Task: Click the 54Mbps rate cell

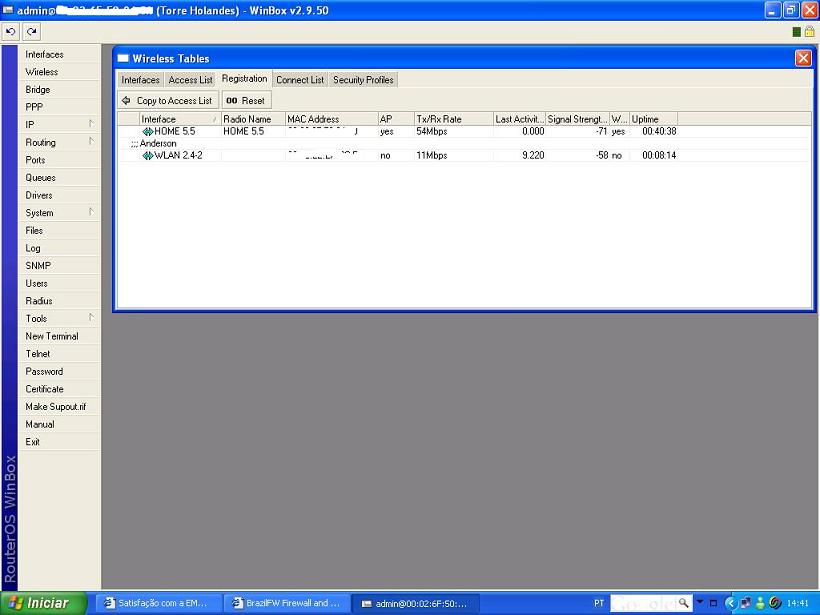Action: 432,131
